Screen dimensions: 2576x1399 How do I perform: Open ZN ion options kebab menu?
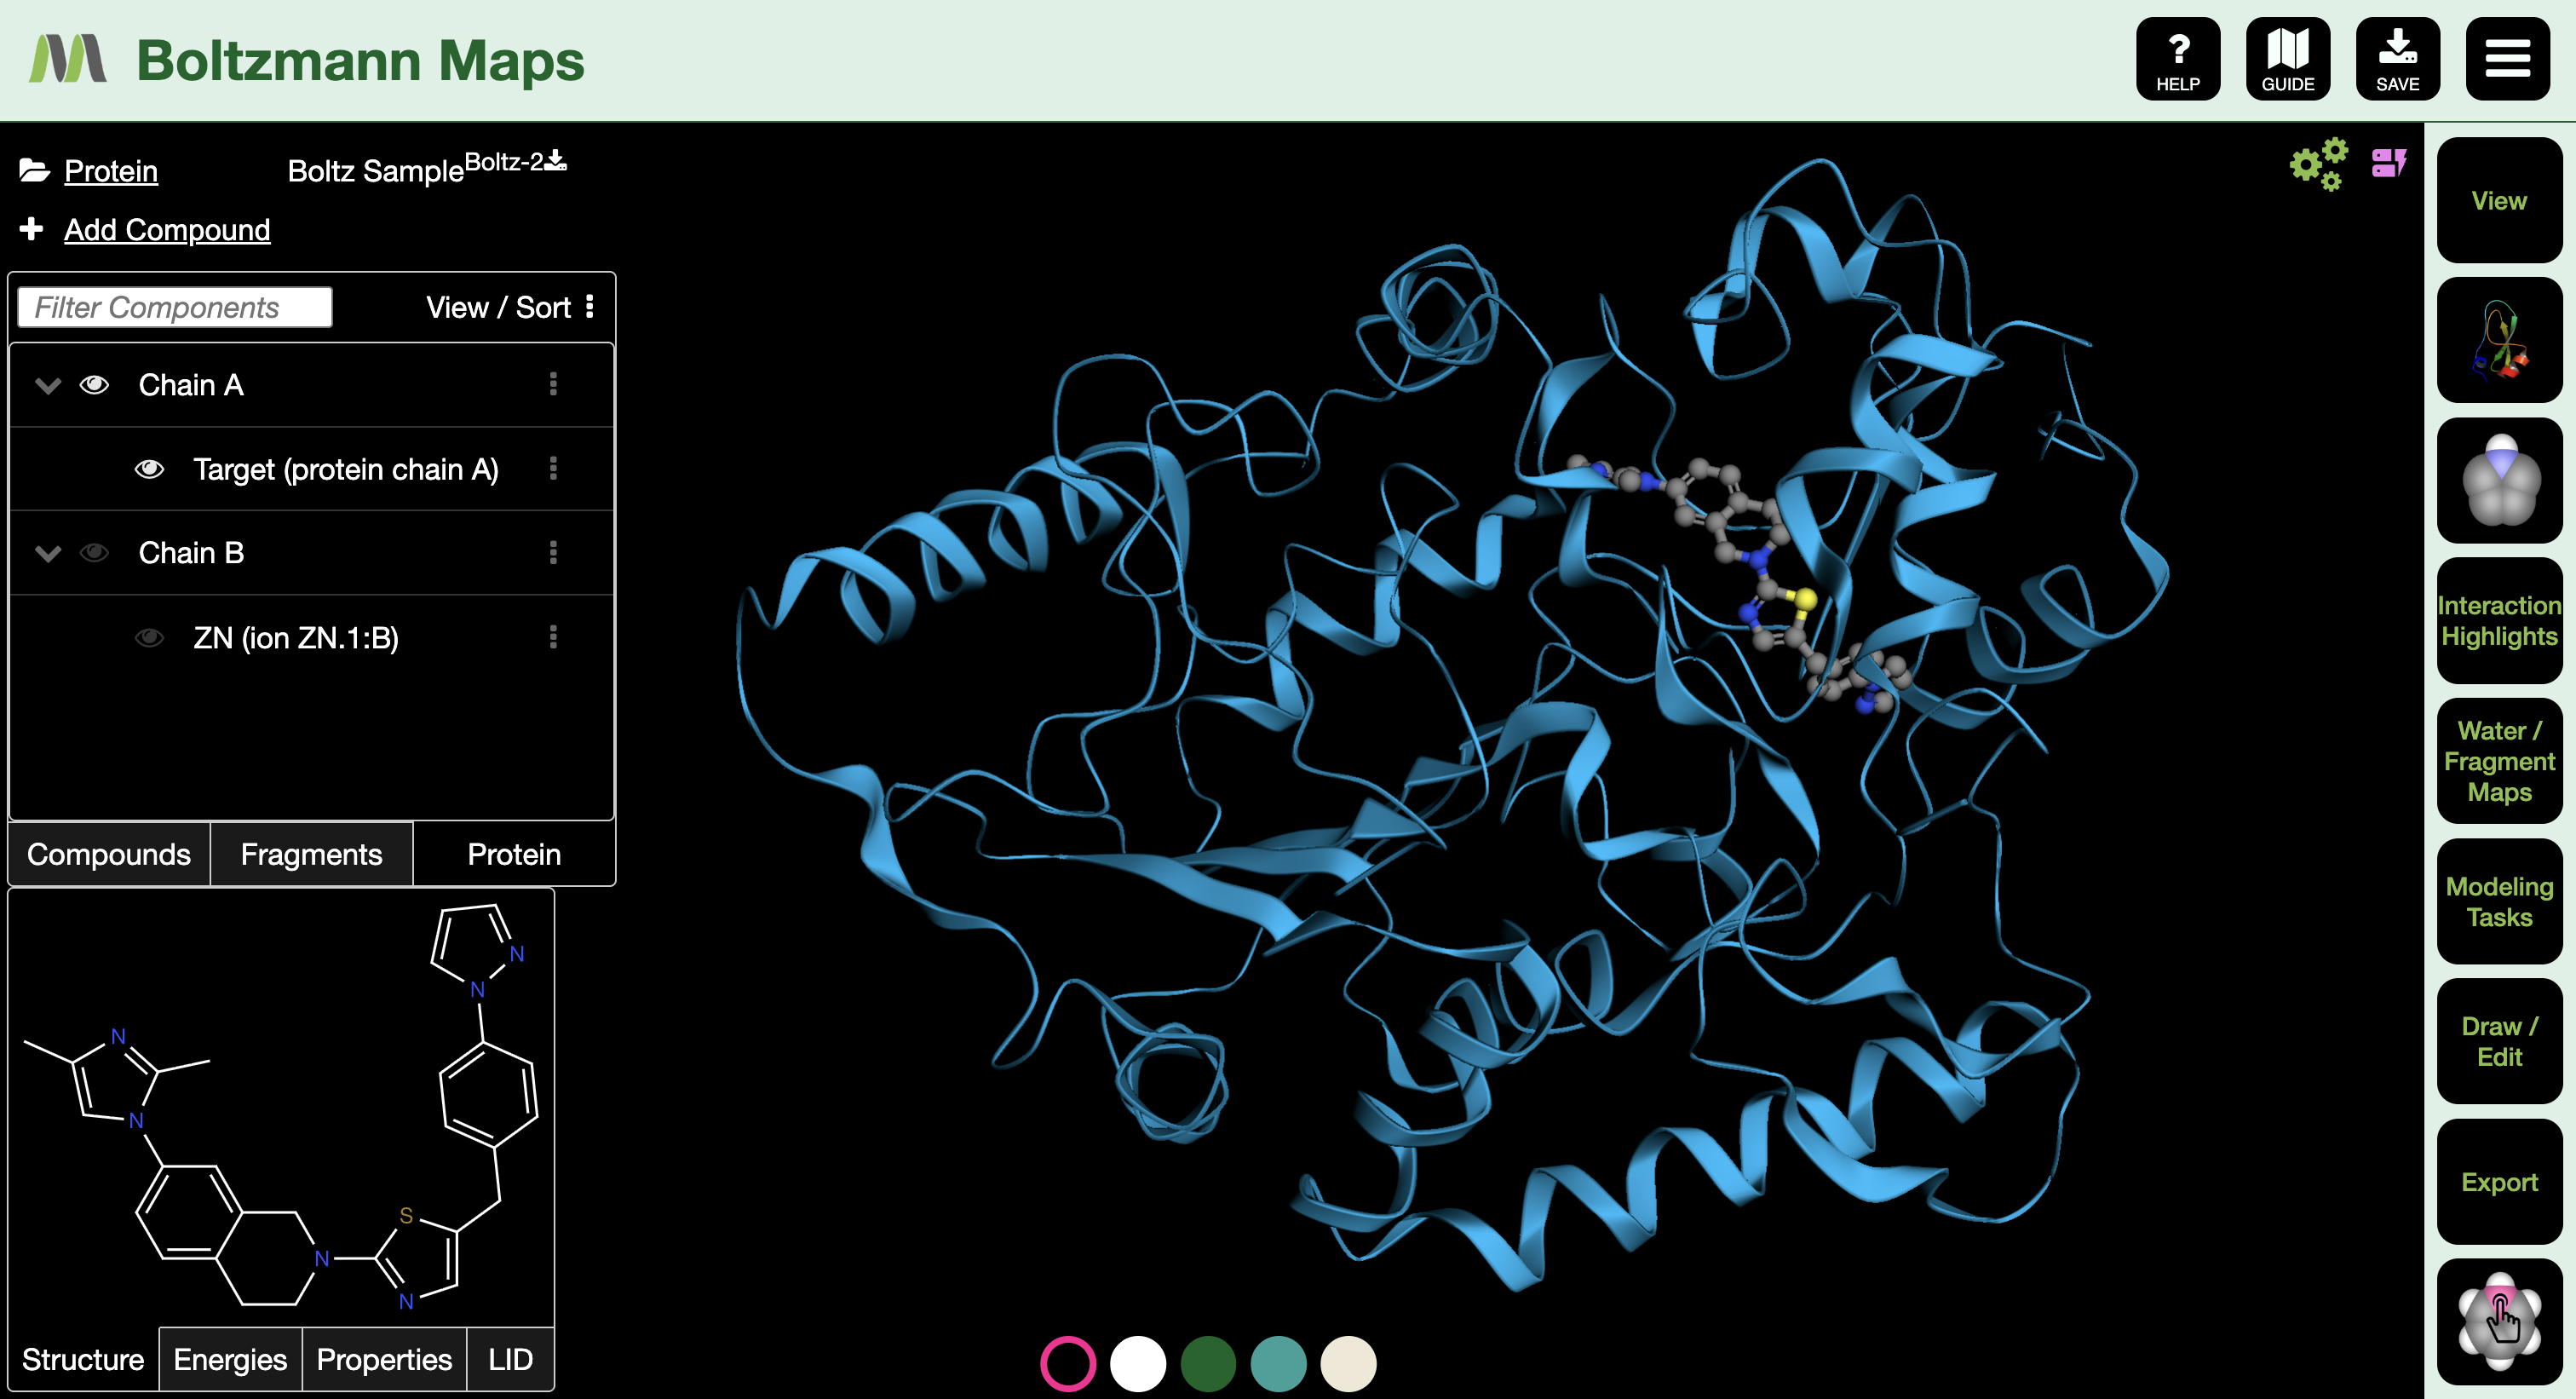553,637
